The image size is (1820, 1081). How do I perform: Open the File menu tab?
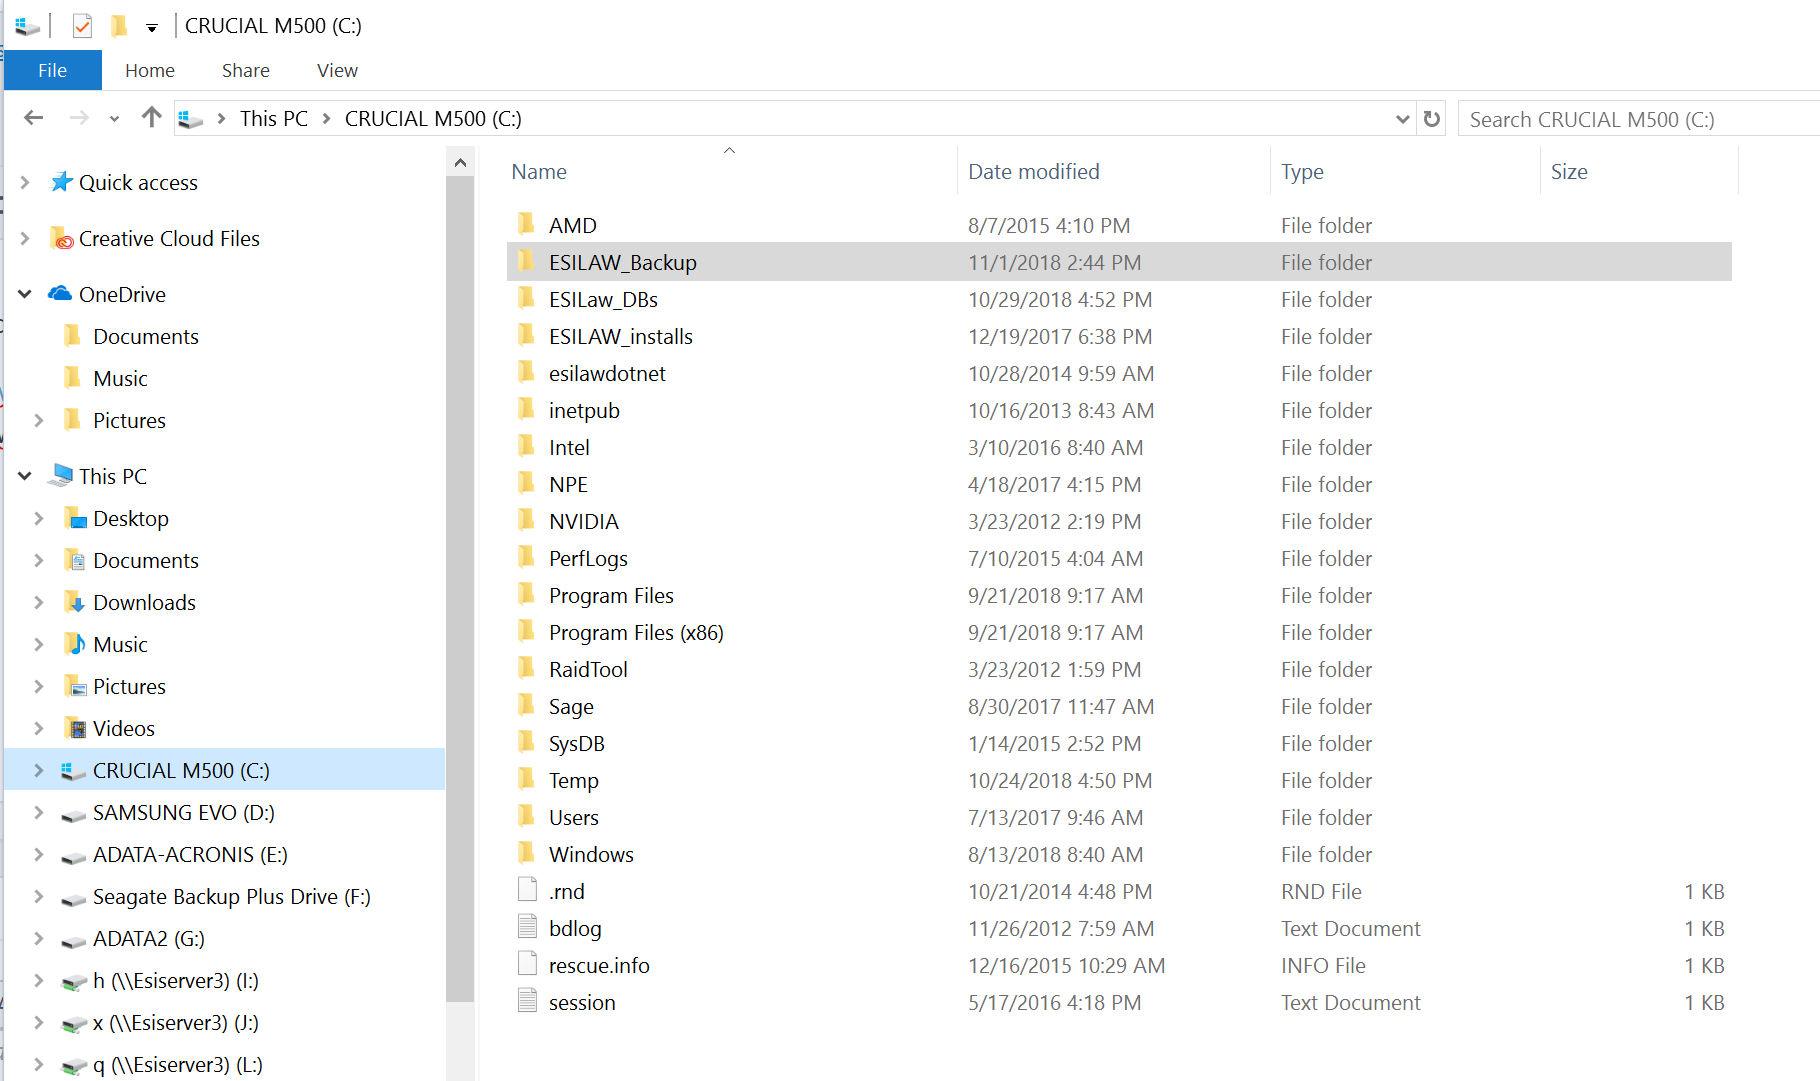pyautogui.click(x=52, y=70)
